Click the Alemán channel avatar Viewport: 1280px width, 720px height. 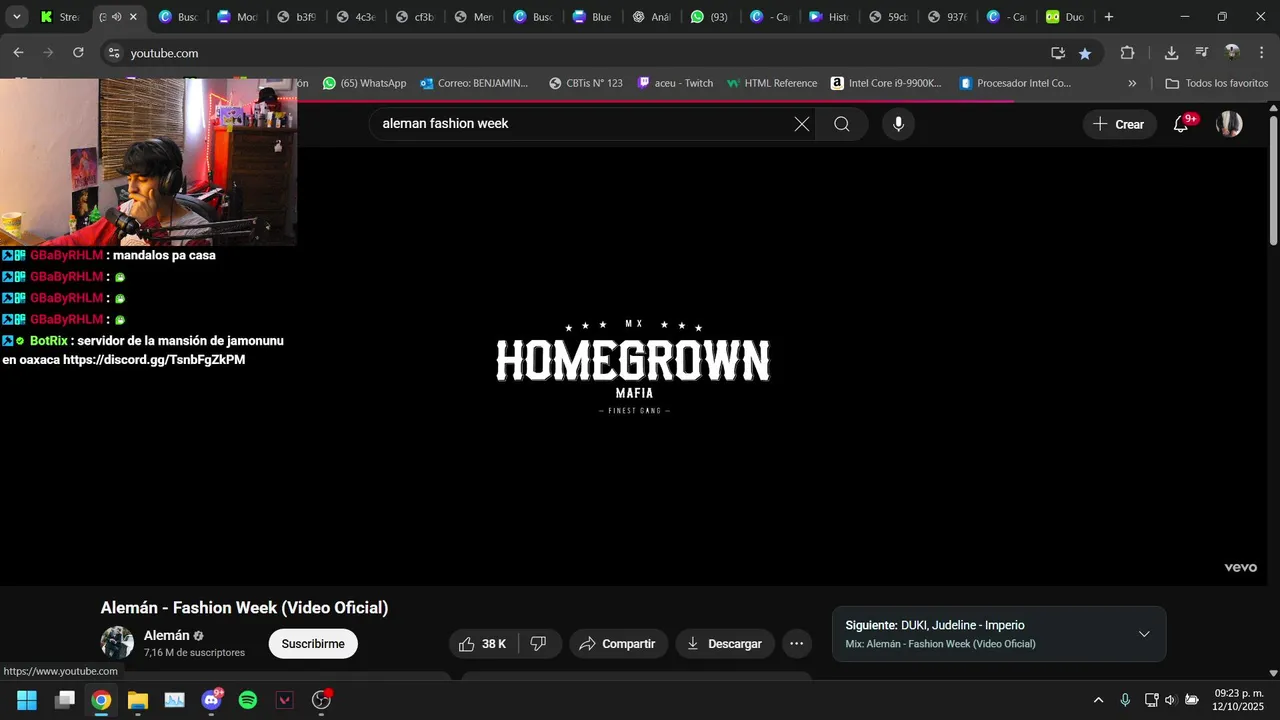click(x=117, y=643)
